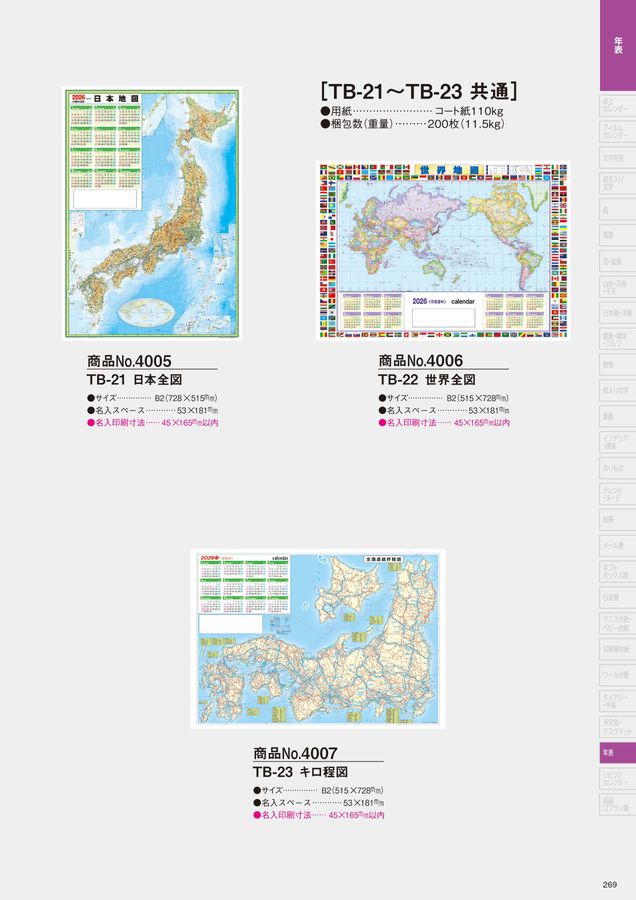The width and height of the screenshot is (636, 900).
Task: Open the TB-21 Japan map thumbnail
Action: (x=152, y=214)
